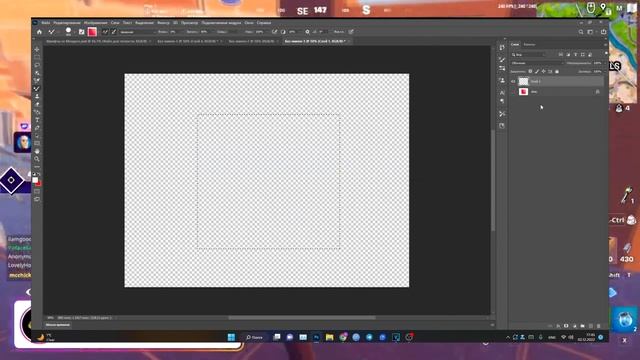The image size is (640, 360).
Task: Open the Шкала времени panel
Action: tap(58, 325)
